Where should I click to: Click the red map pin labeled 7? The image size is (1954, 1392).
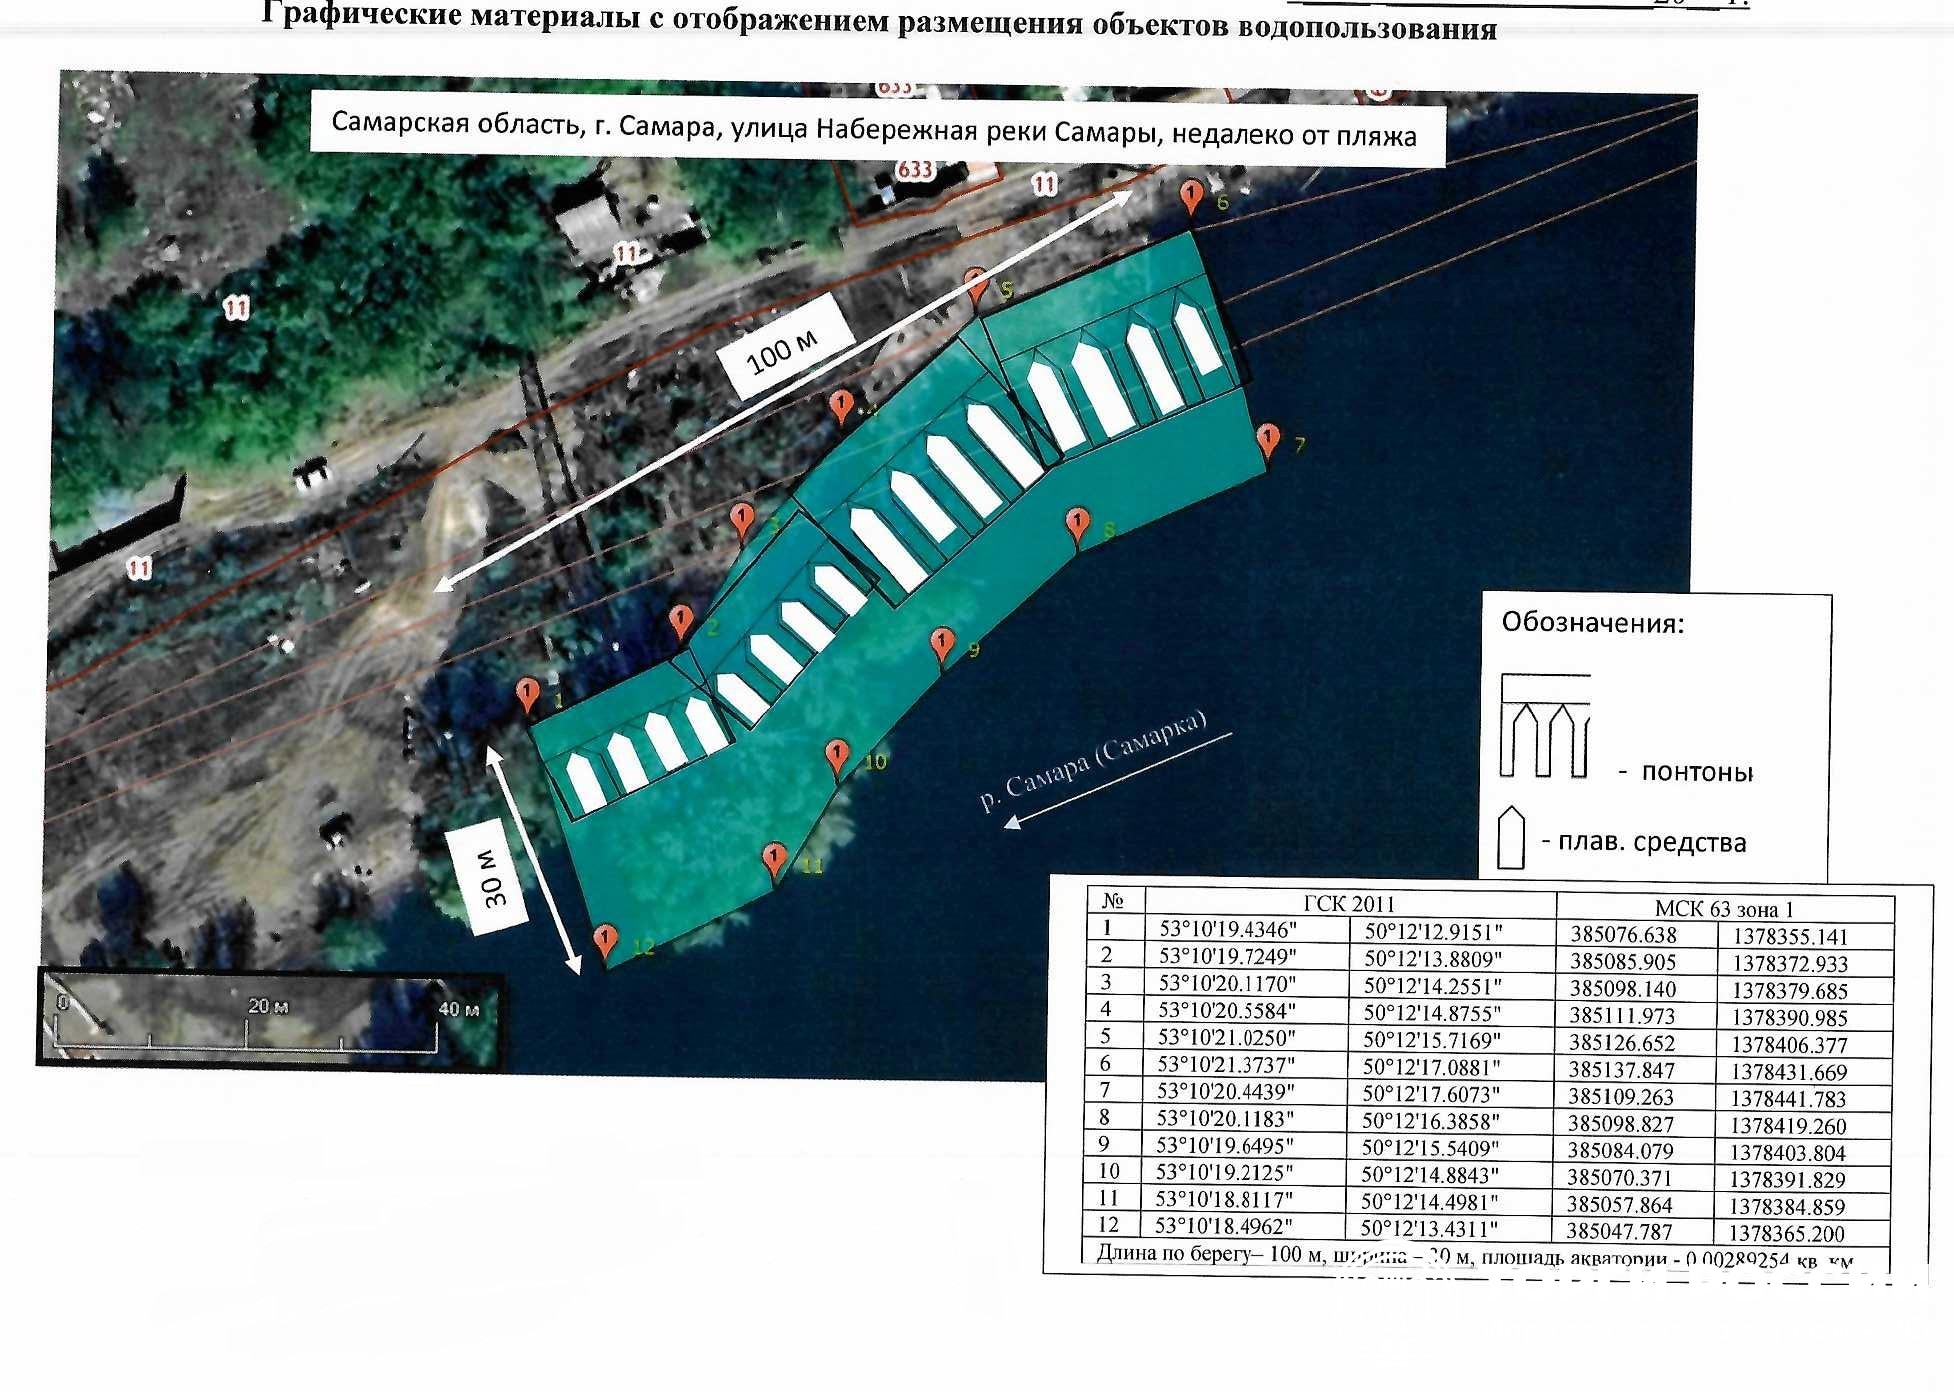coord(1267,438)
